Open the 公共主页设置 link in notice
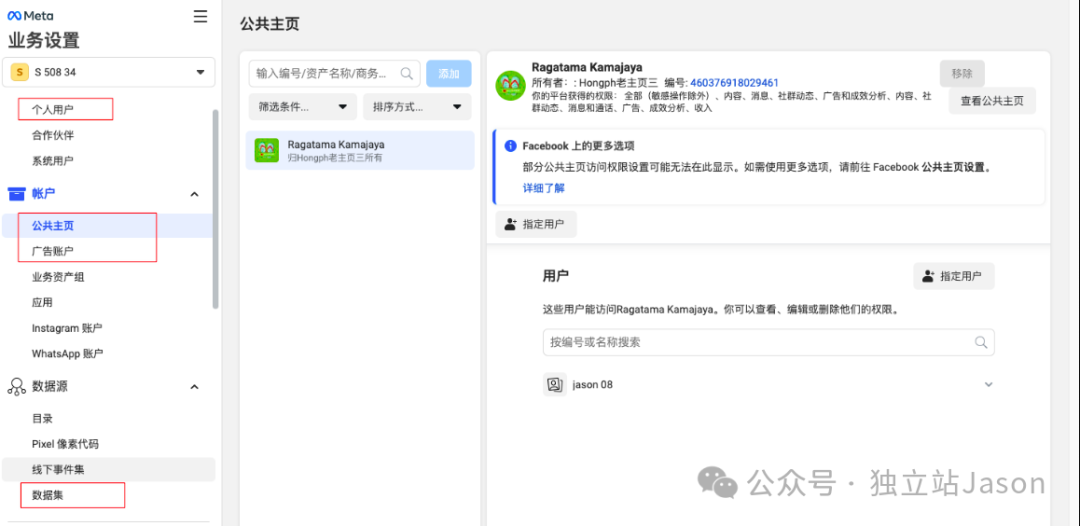 pyautogui.click(x=953, y=167)
